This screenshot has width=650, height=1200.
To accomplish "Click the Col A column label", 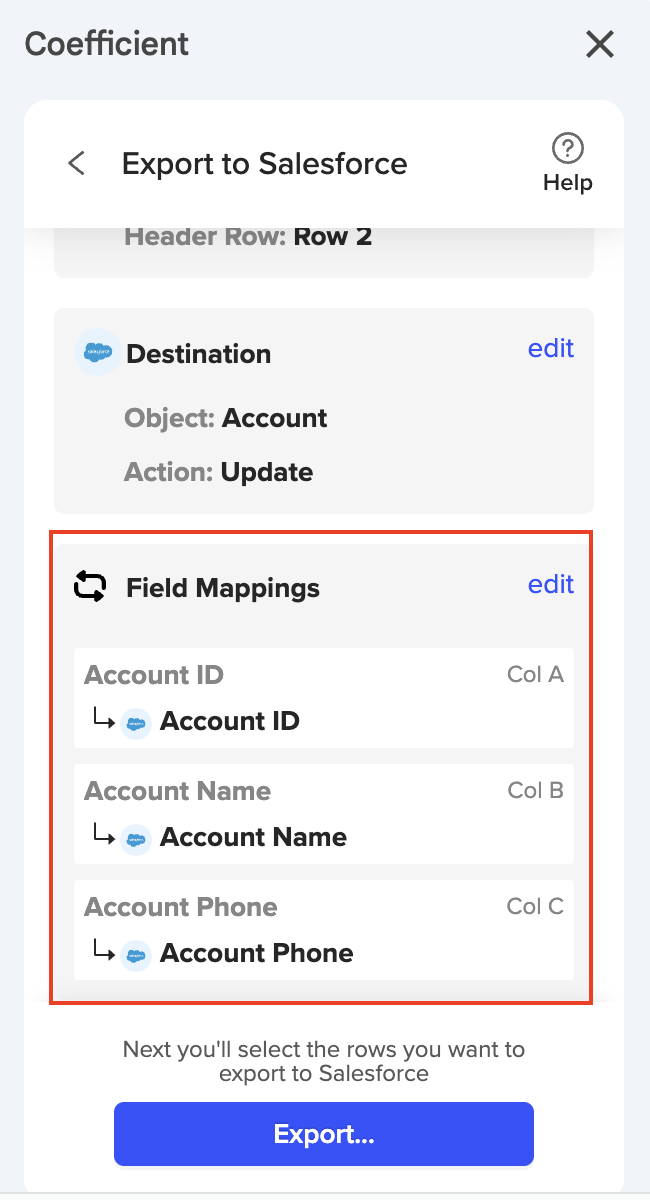I will pos(535,675).
